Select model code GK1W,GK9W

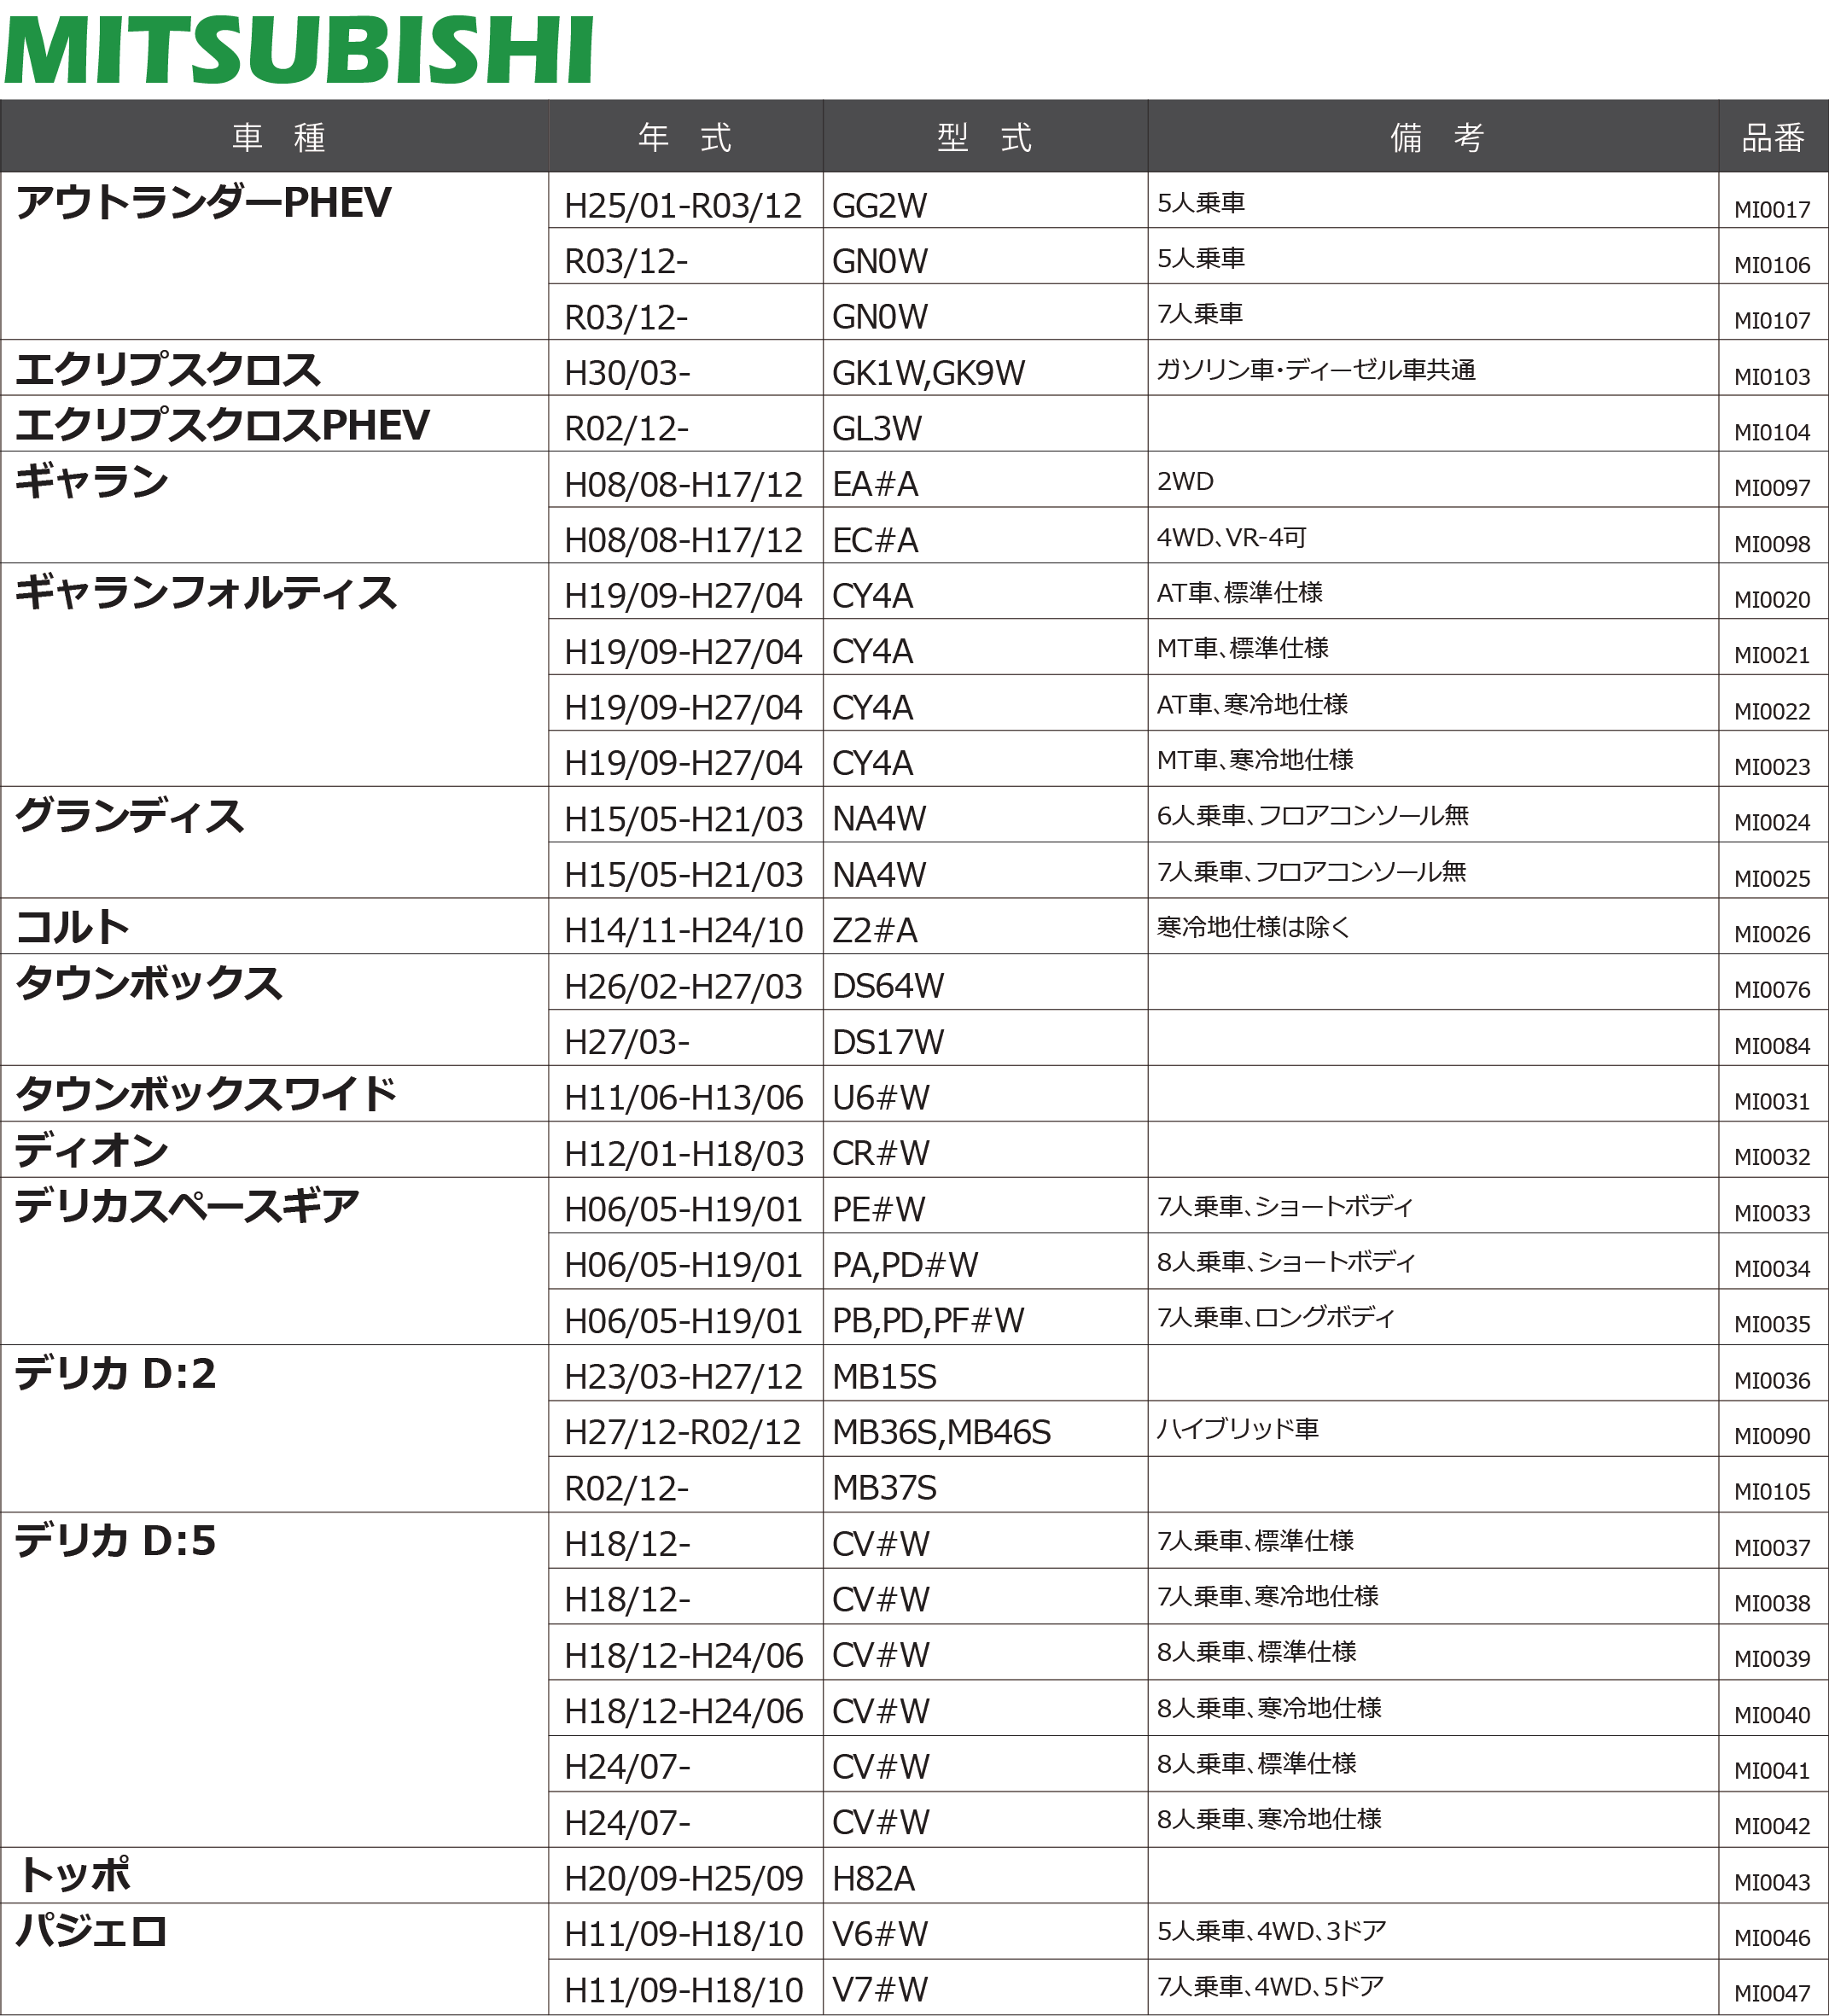[x=928, y=373]
